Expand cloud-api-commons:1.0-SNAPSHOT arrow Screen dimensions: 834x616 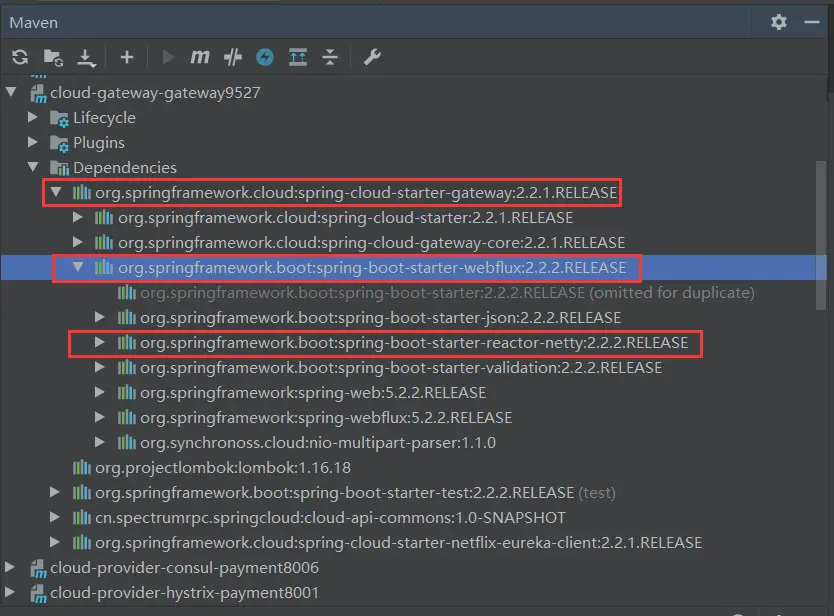[x=55, y=517]
